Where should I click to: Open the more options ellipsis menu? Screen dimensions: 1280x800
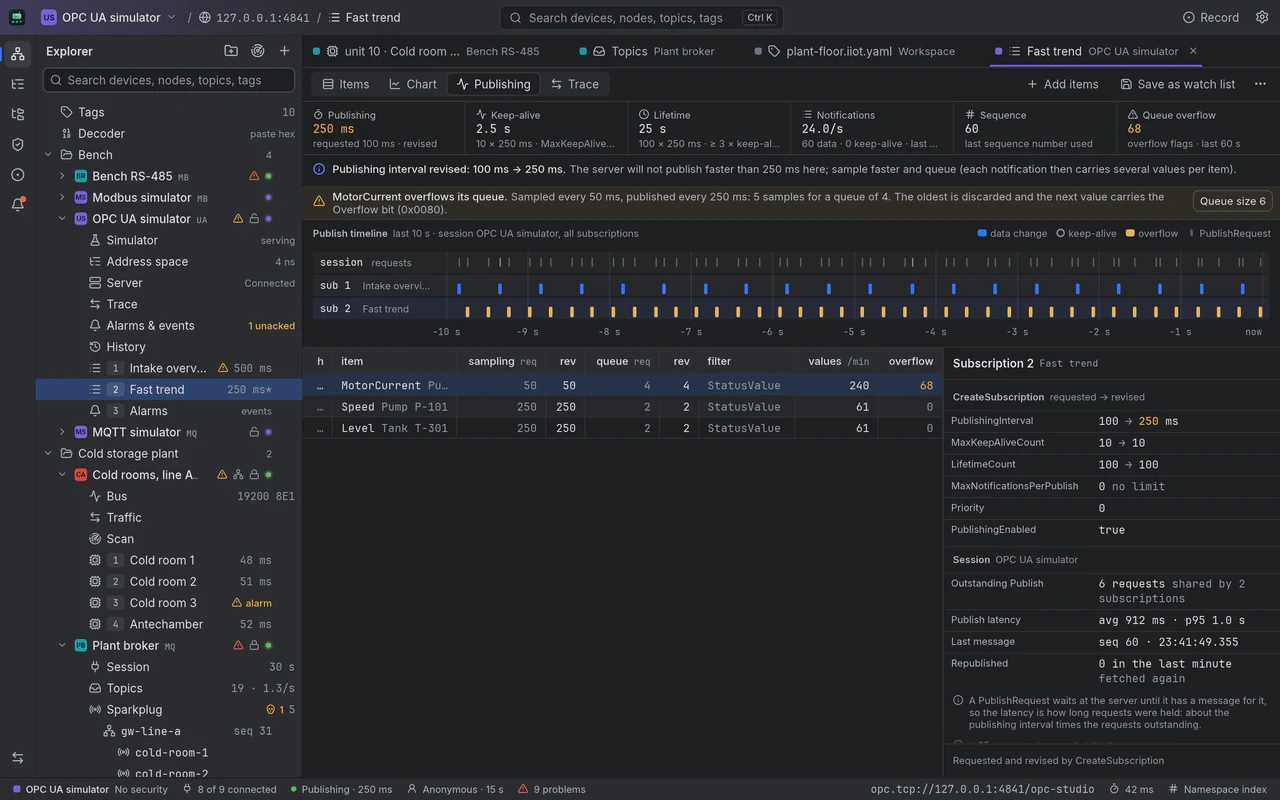(1260, 84)
